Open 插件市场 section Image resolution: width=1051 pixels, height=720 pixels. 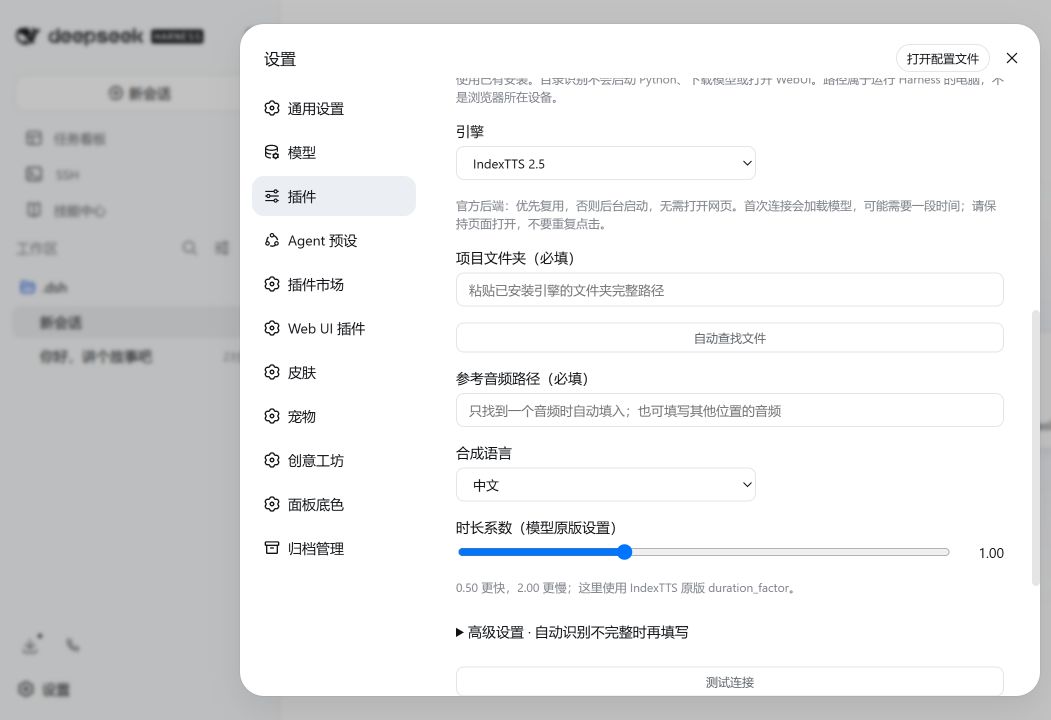point(334,284)
